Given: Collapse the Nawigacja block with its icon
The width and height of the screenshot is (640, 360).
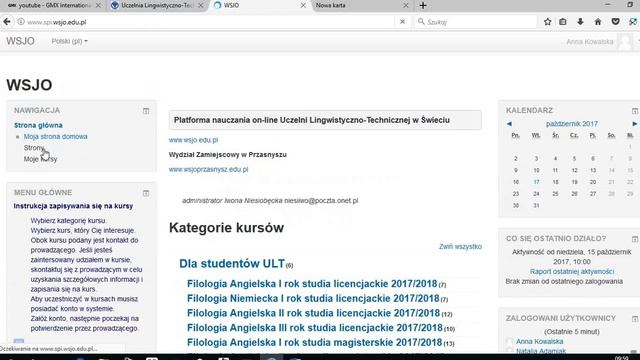Looking at the screenshot, I should coord(146,111).
